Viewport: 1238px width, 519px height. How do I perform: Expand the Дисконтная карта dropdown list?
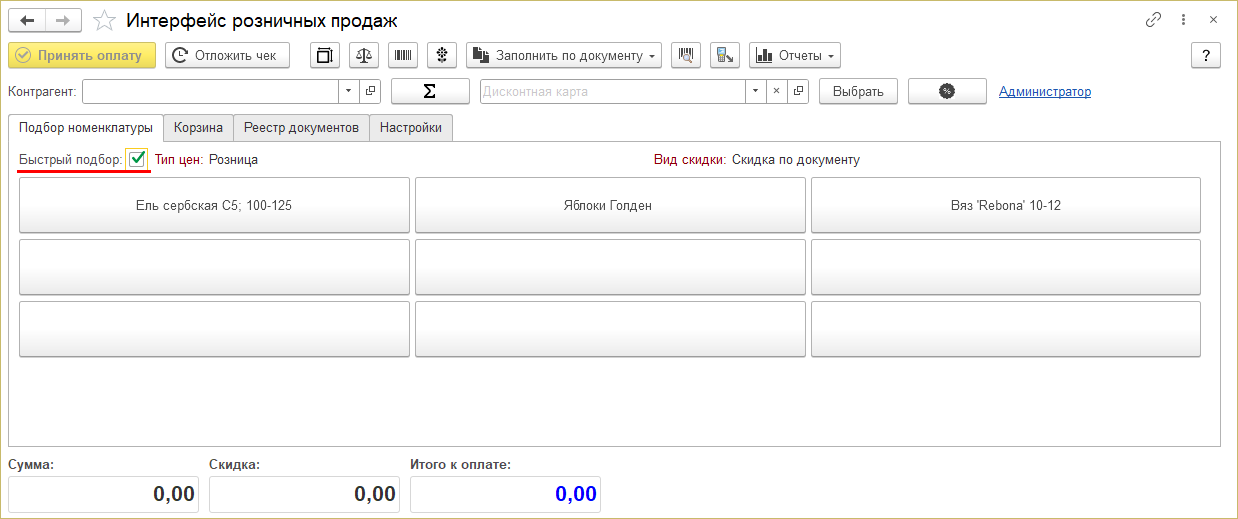click(756, 91)
